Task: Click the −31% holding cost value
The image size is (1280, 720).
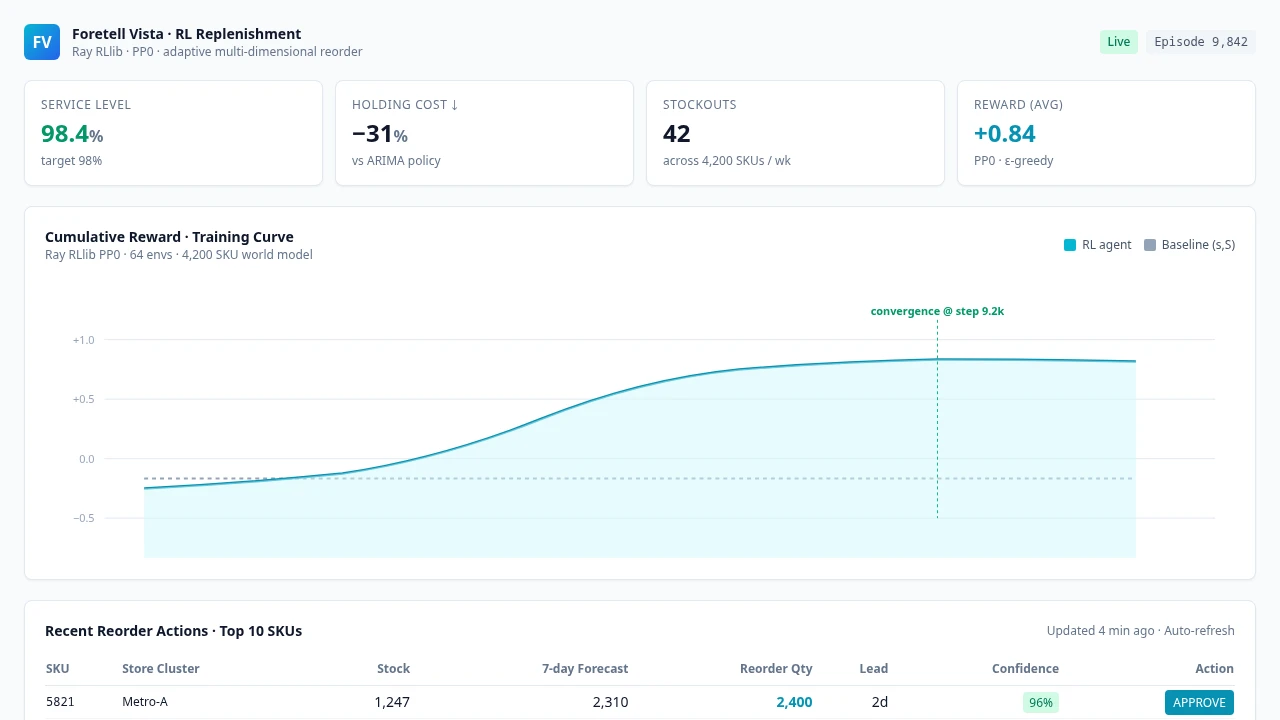Action: tap(380, 134)
